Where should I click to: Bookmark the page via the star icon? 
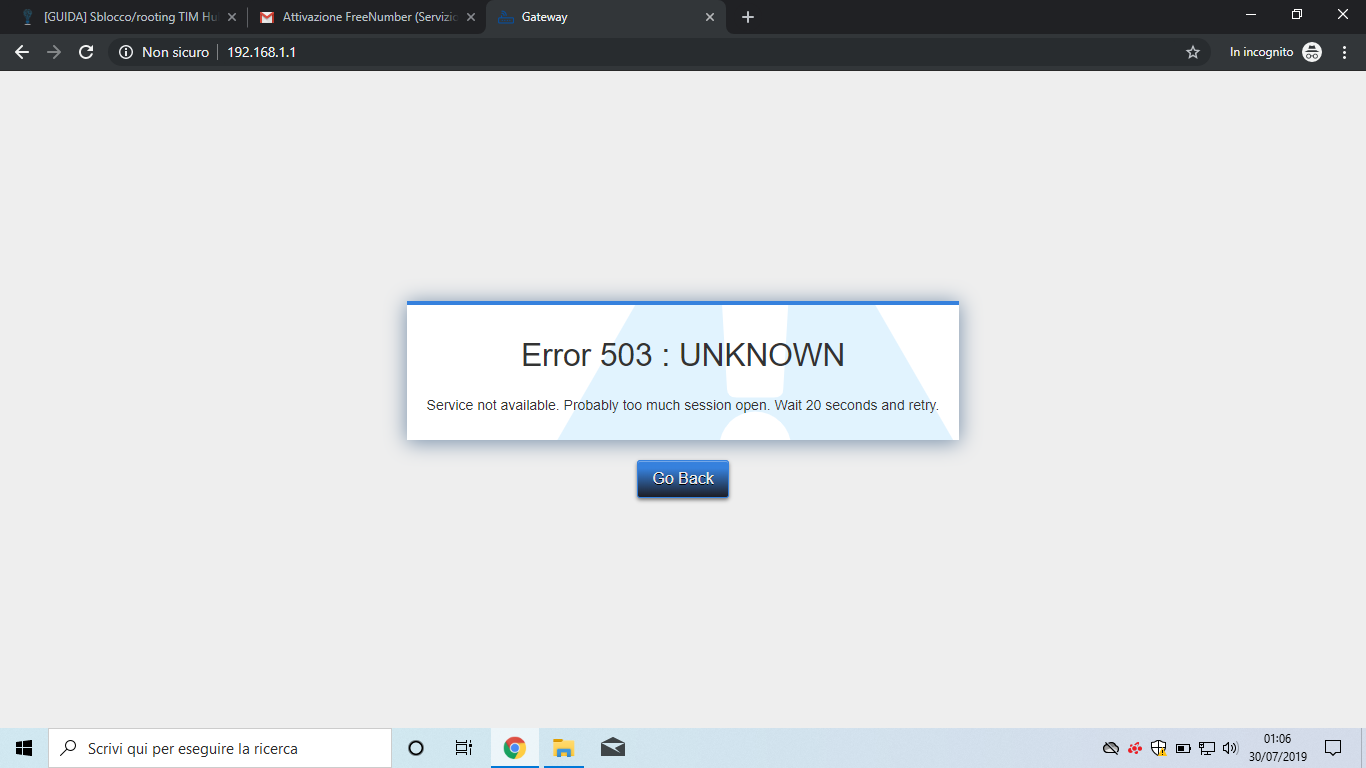tap(1193, 52)
